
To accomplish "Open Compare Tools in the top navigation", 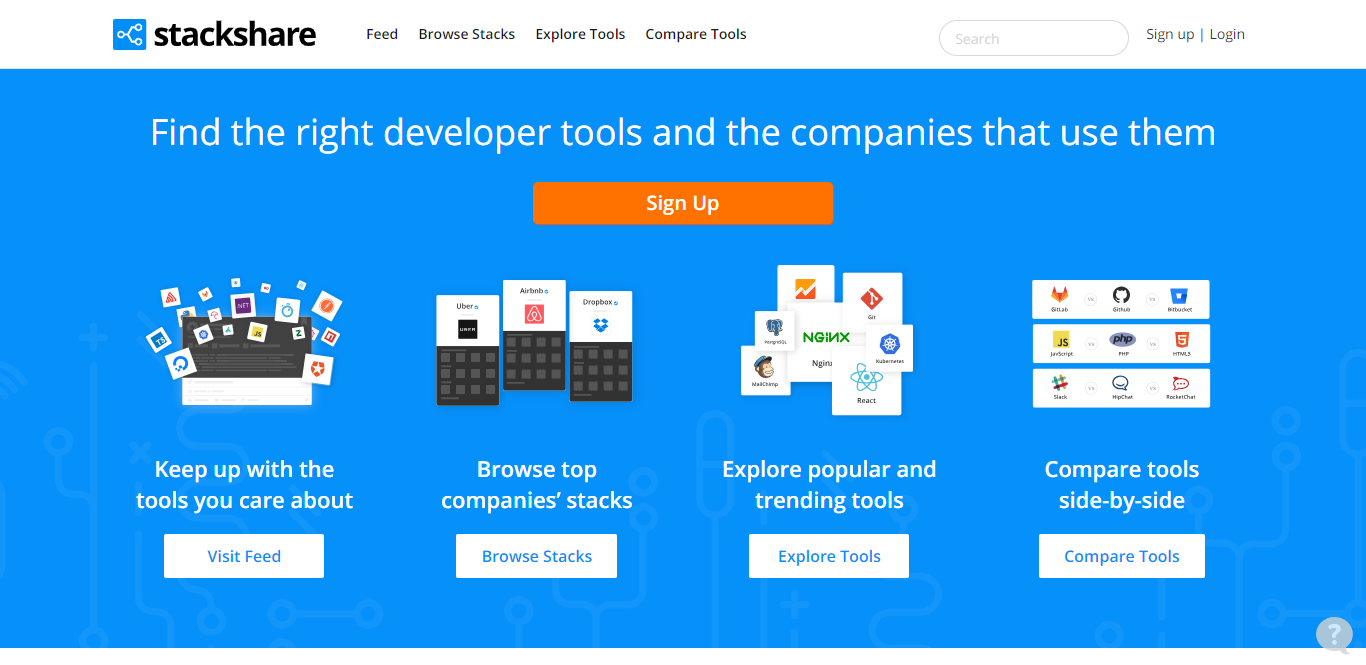I will (696, 34).
